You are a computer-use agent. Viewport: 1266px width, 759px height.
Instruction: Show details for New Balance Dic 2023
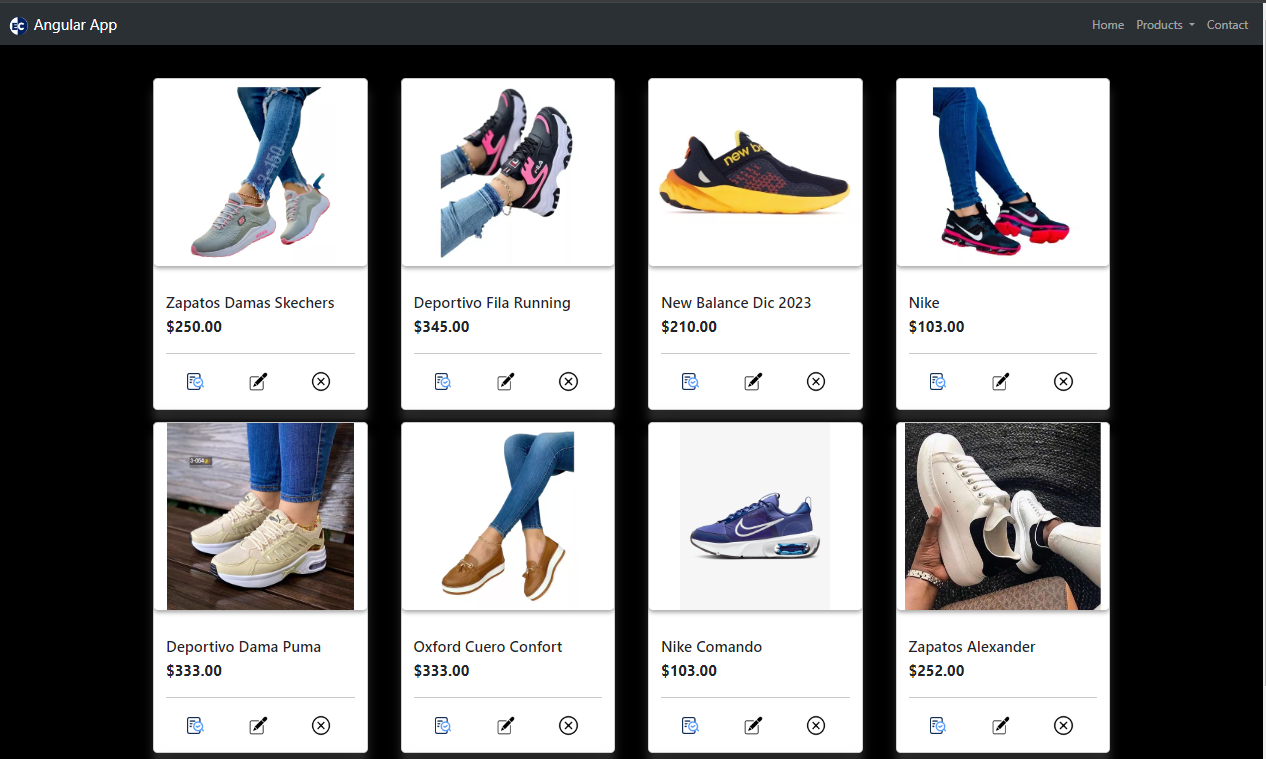click(x=690, y=381)
